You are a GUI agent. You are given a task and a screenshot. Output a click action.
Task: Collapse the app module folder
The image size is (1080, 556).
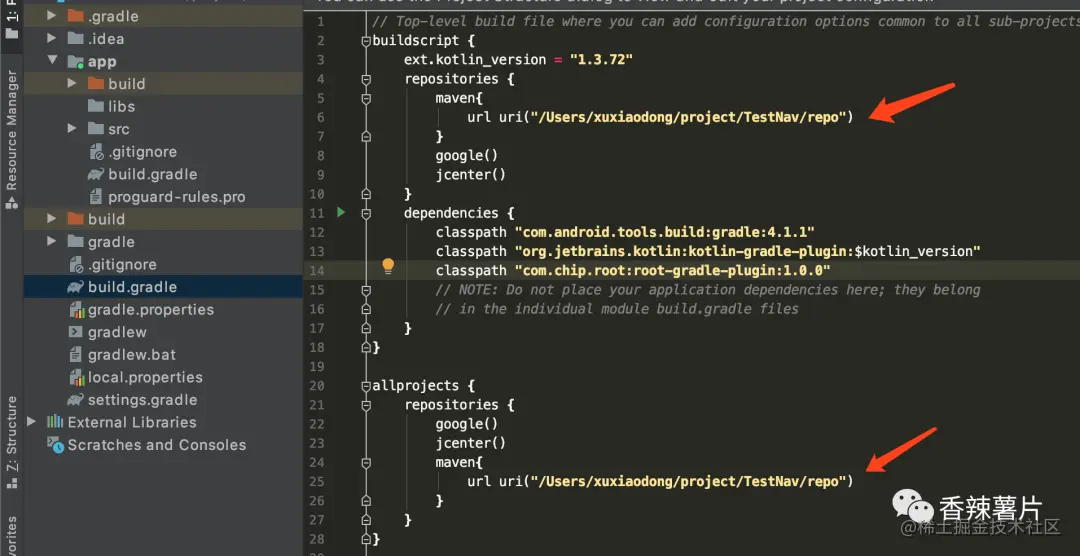(52, 61)
